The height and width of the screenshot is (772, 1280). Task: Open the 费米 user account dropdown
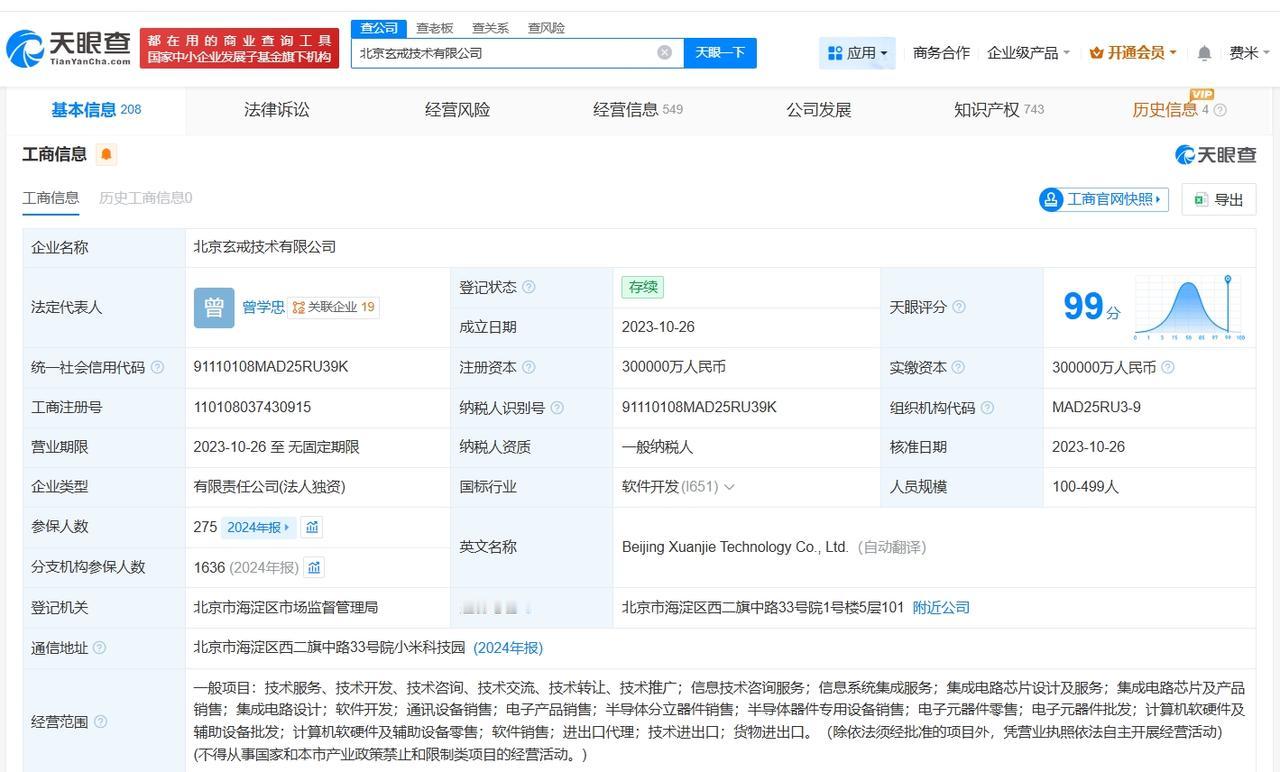[x=1249, y=53]
